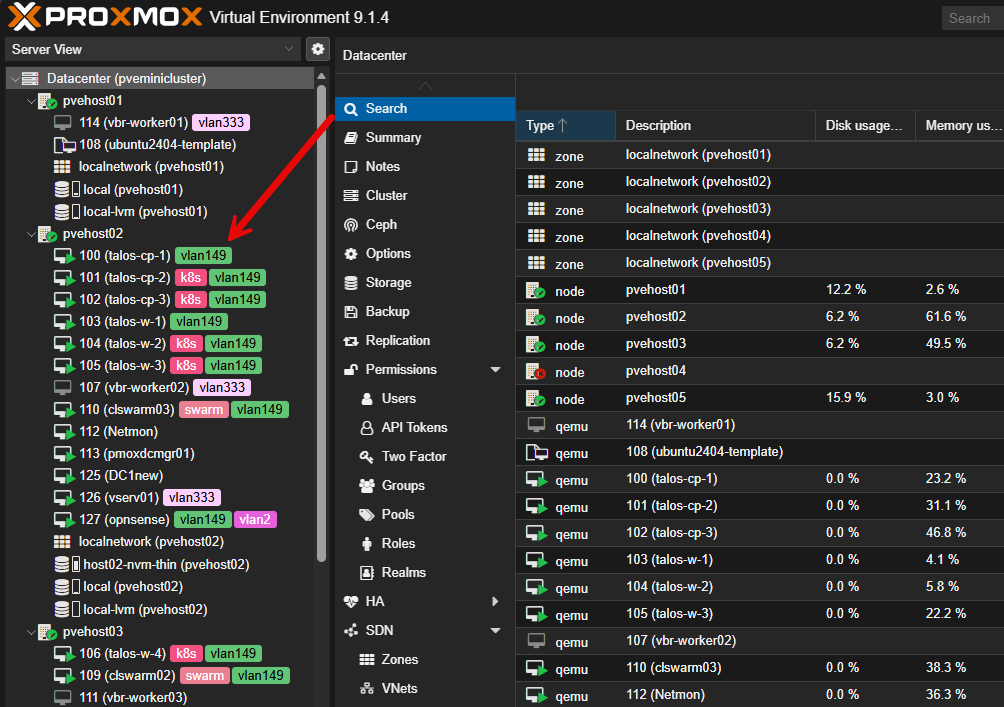The image size is (1004, 707).
Task: Click the offline node icon for pvehost04 row
Action: tap(535, 371)
